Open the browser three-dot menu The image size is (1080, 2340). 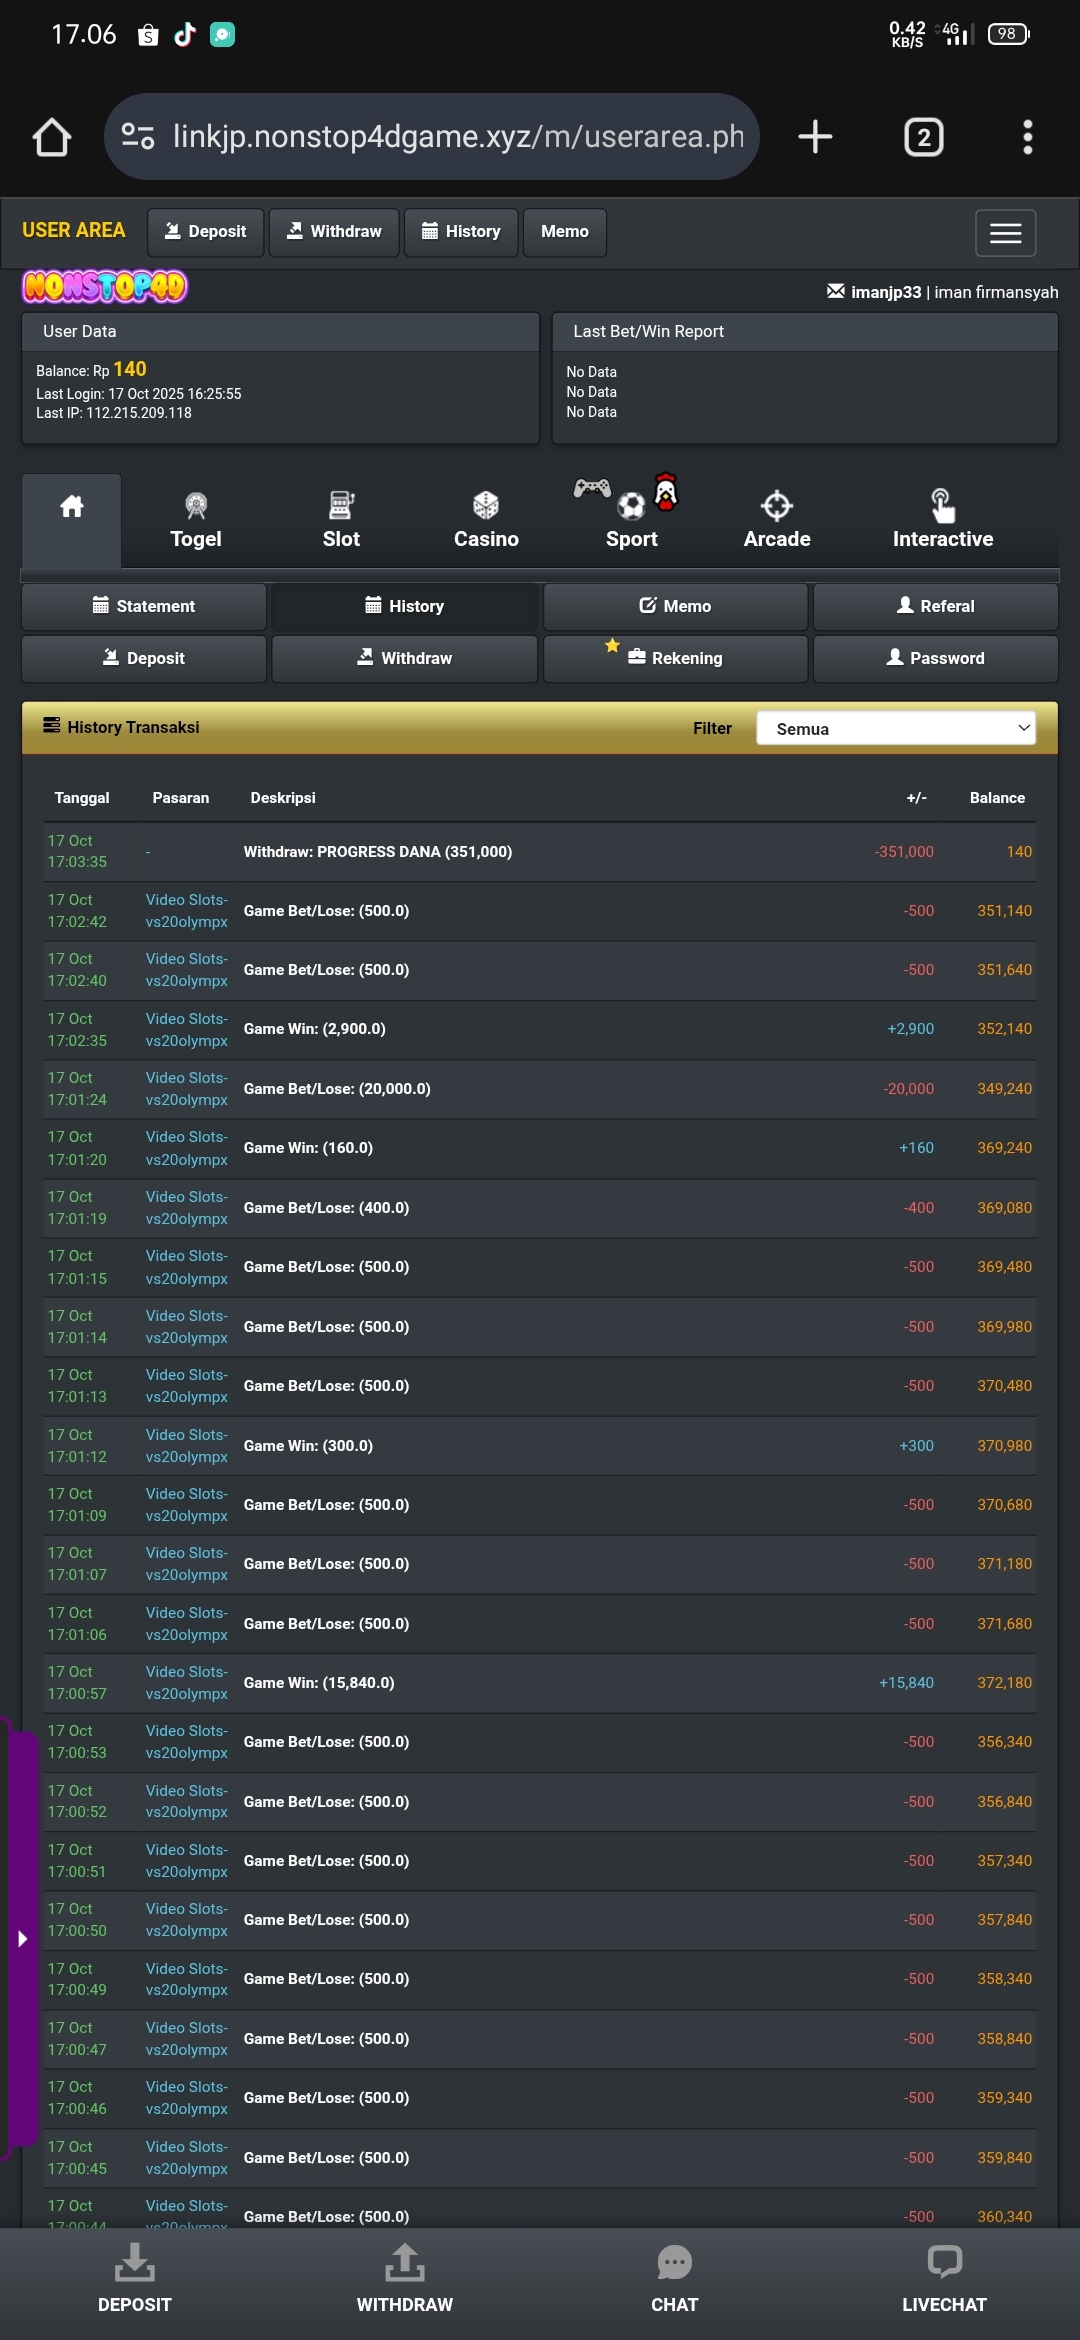(x=1027, y=137)
